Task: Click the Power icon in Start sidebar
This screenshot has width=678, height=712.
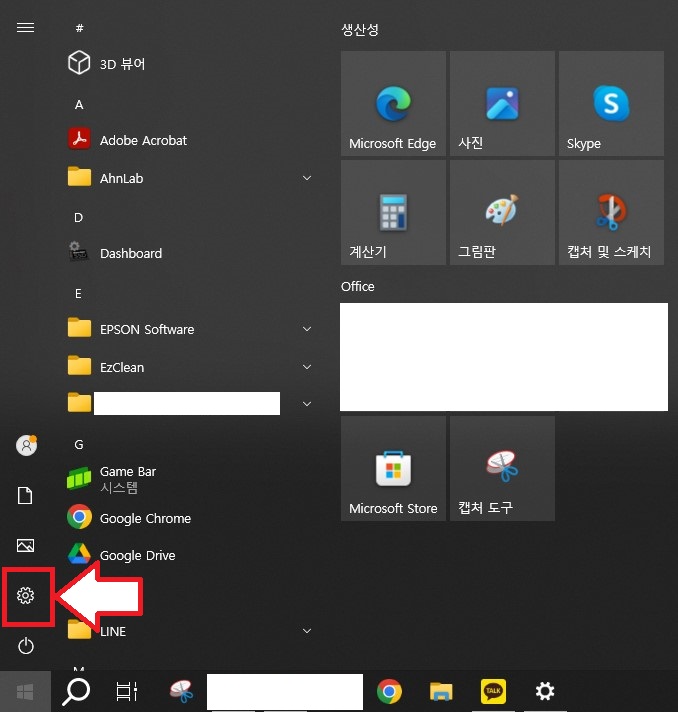Action: (x=26, y=646)
